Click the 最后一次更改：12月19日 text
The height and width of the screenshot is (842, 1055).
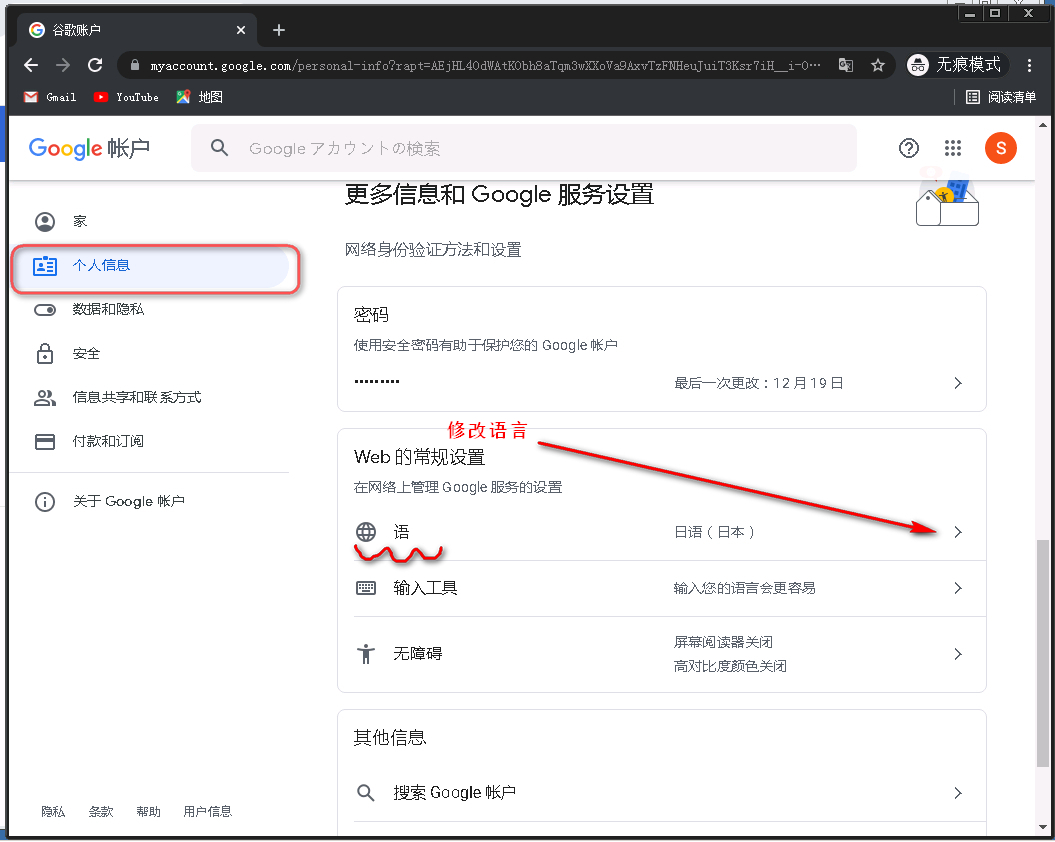(758, 383)
